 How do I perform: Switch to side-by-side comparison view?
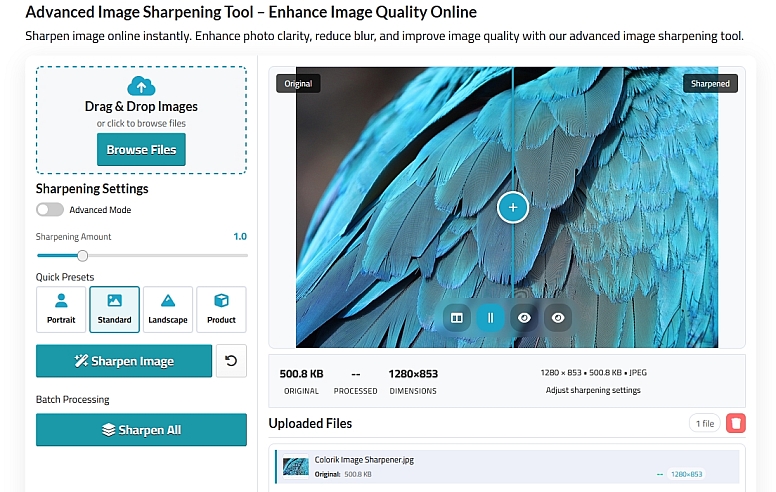tap(456, 318)
